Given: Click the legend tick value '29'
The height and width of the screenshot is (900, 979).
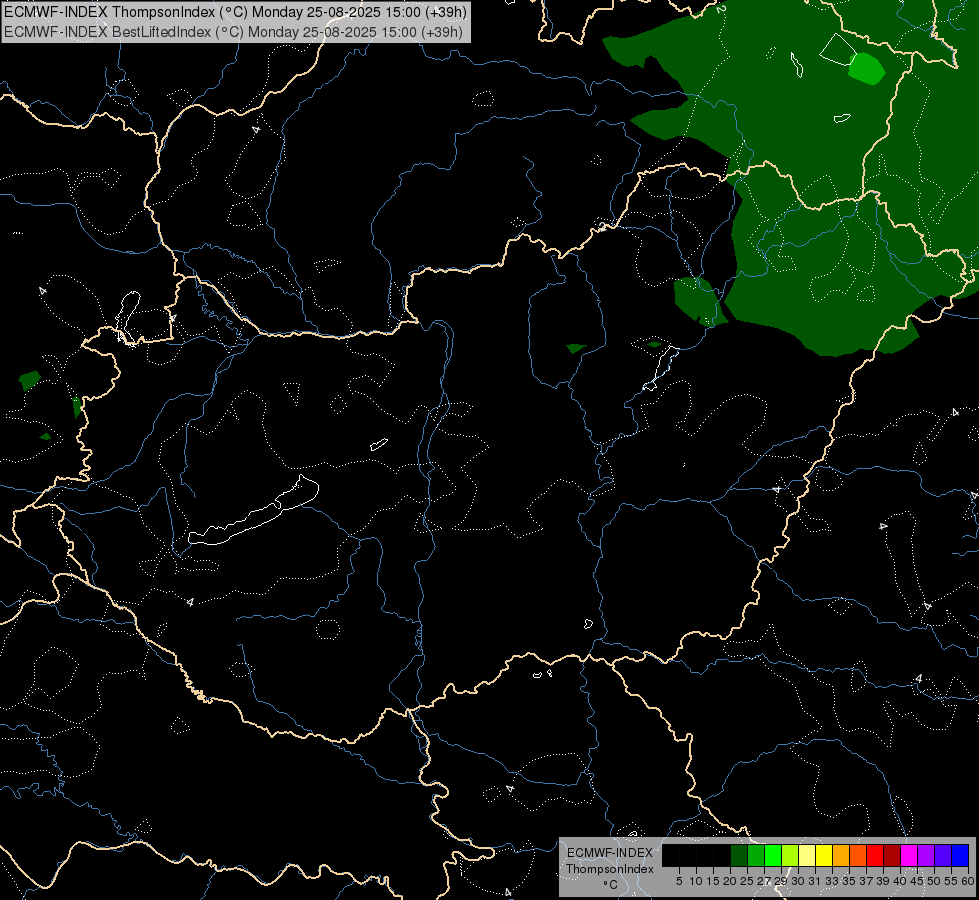Looking at the screenshot, I should [780, 881].
